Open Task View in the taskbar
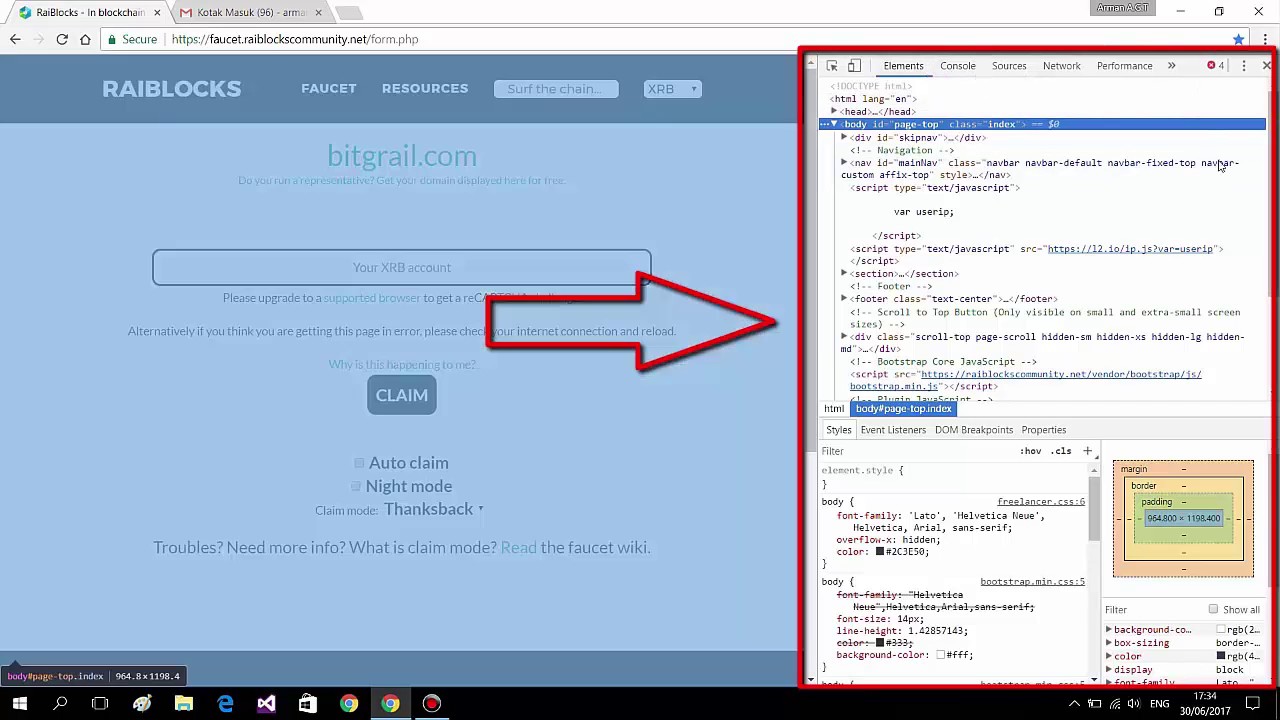The image size is (1280, 720). pos(100,704)
